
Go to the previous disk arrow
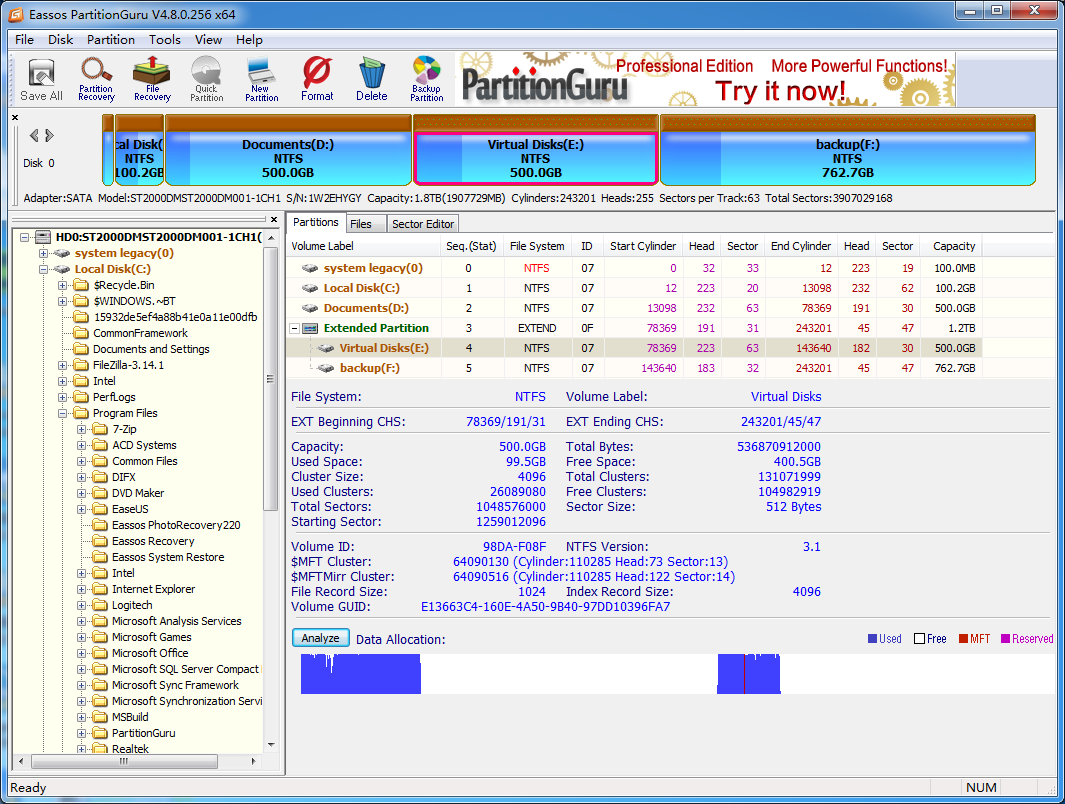[x=34, y=136]
